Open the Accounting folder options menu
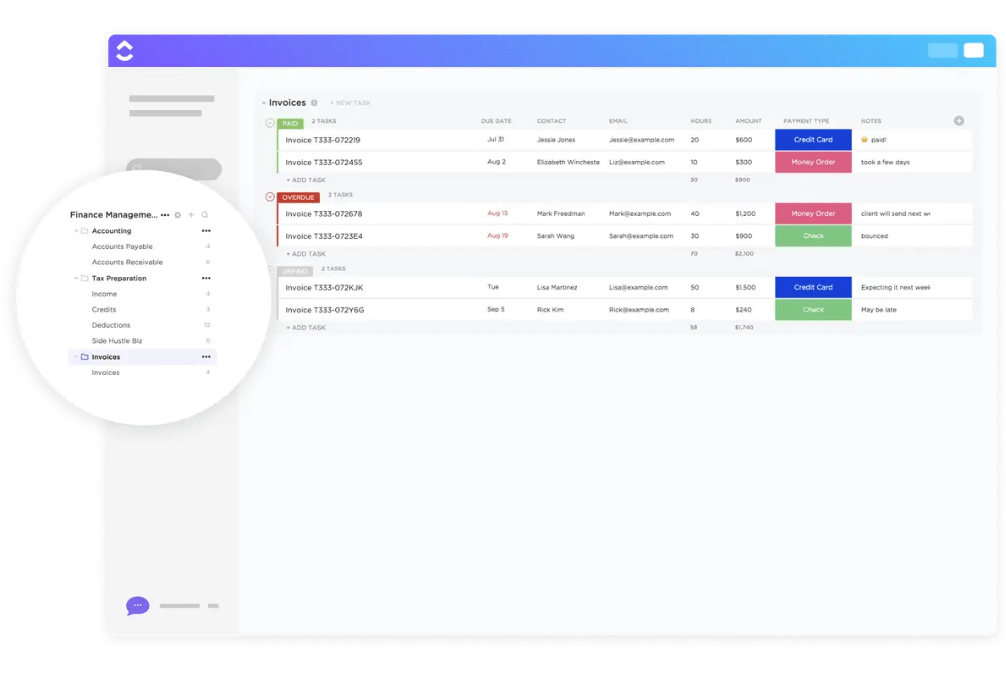This screenshot has width=1006, height=675. coord(206,231)
